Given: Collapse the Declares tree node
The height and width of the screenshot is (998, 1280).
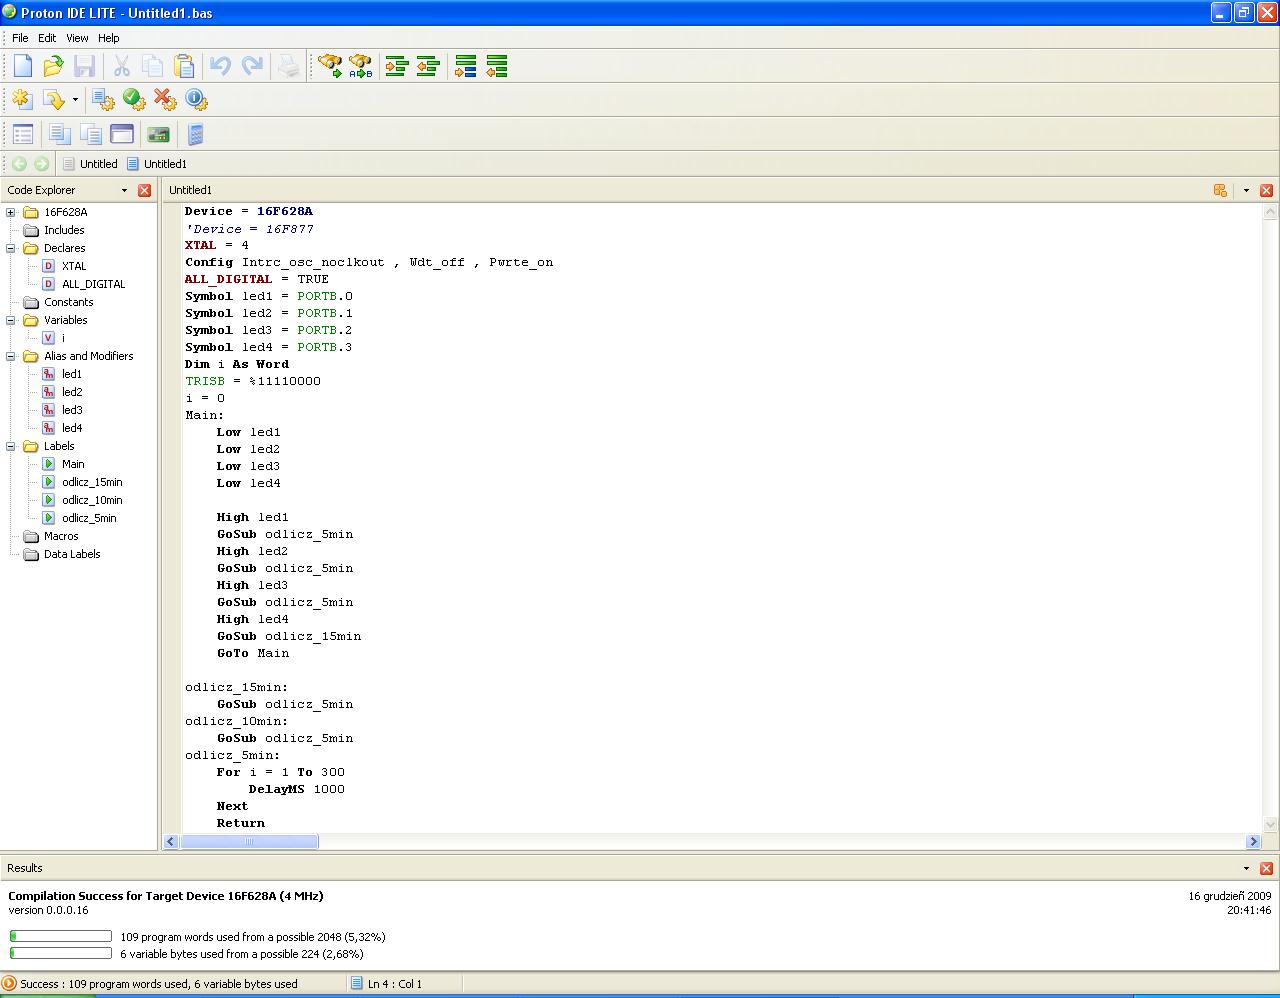Looking at the screenshot, I should point(11,248).
